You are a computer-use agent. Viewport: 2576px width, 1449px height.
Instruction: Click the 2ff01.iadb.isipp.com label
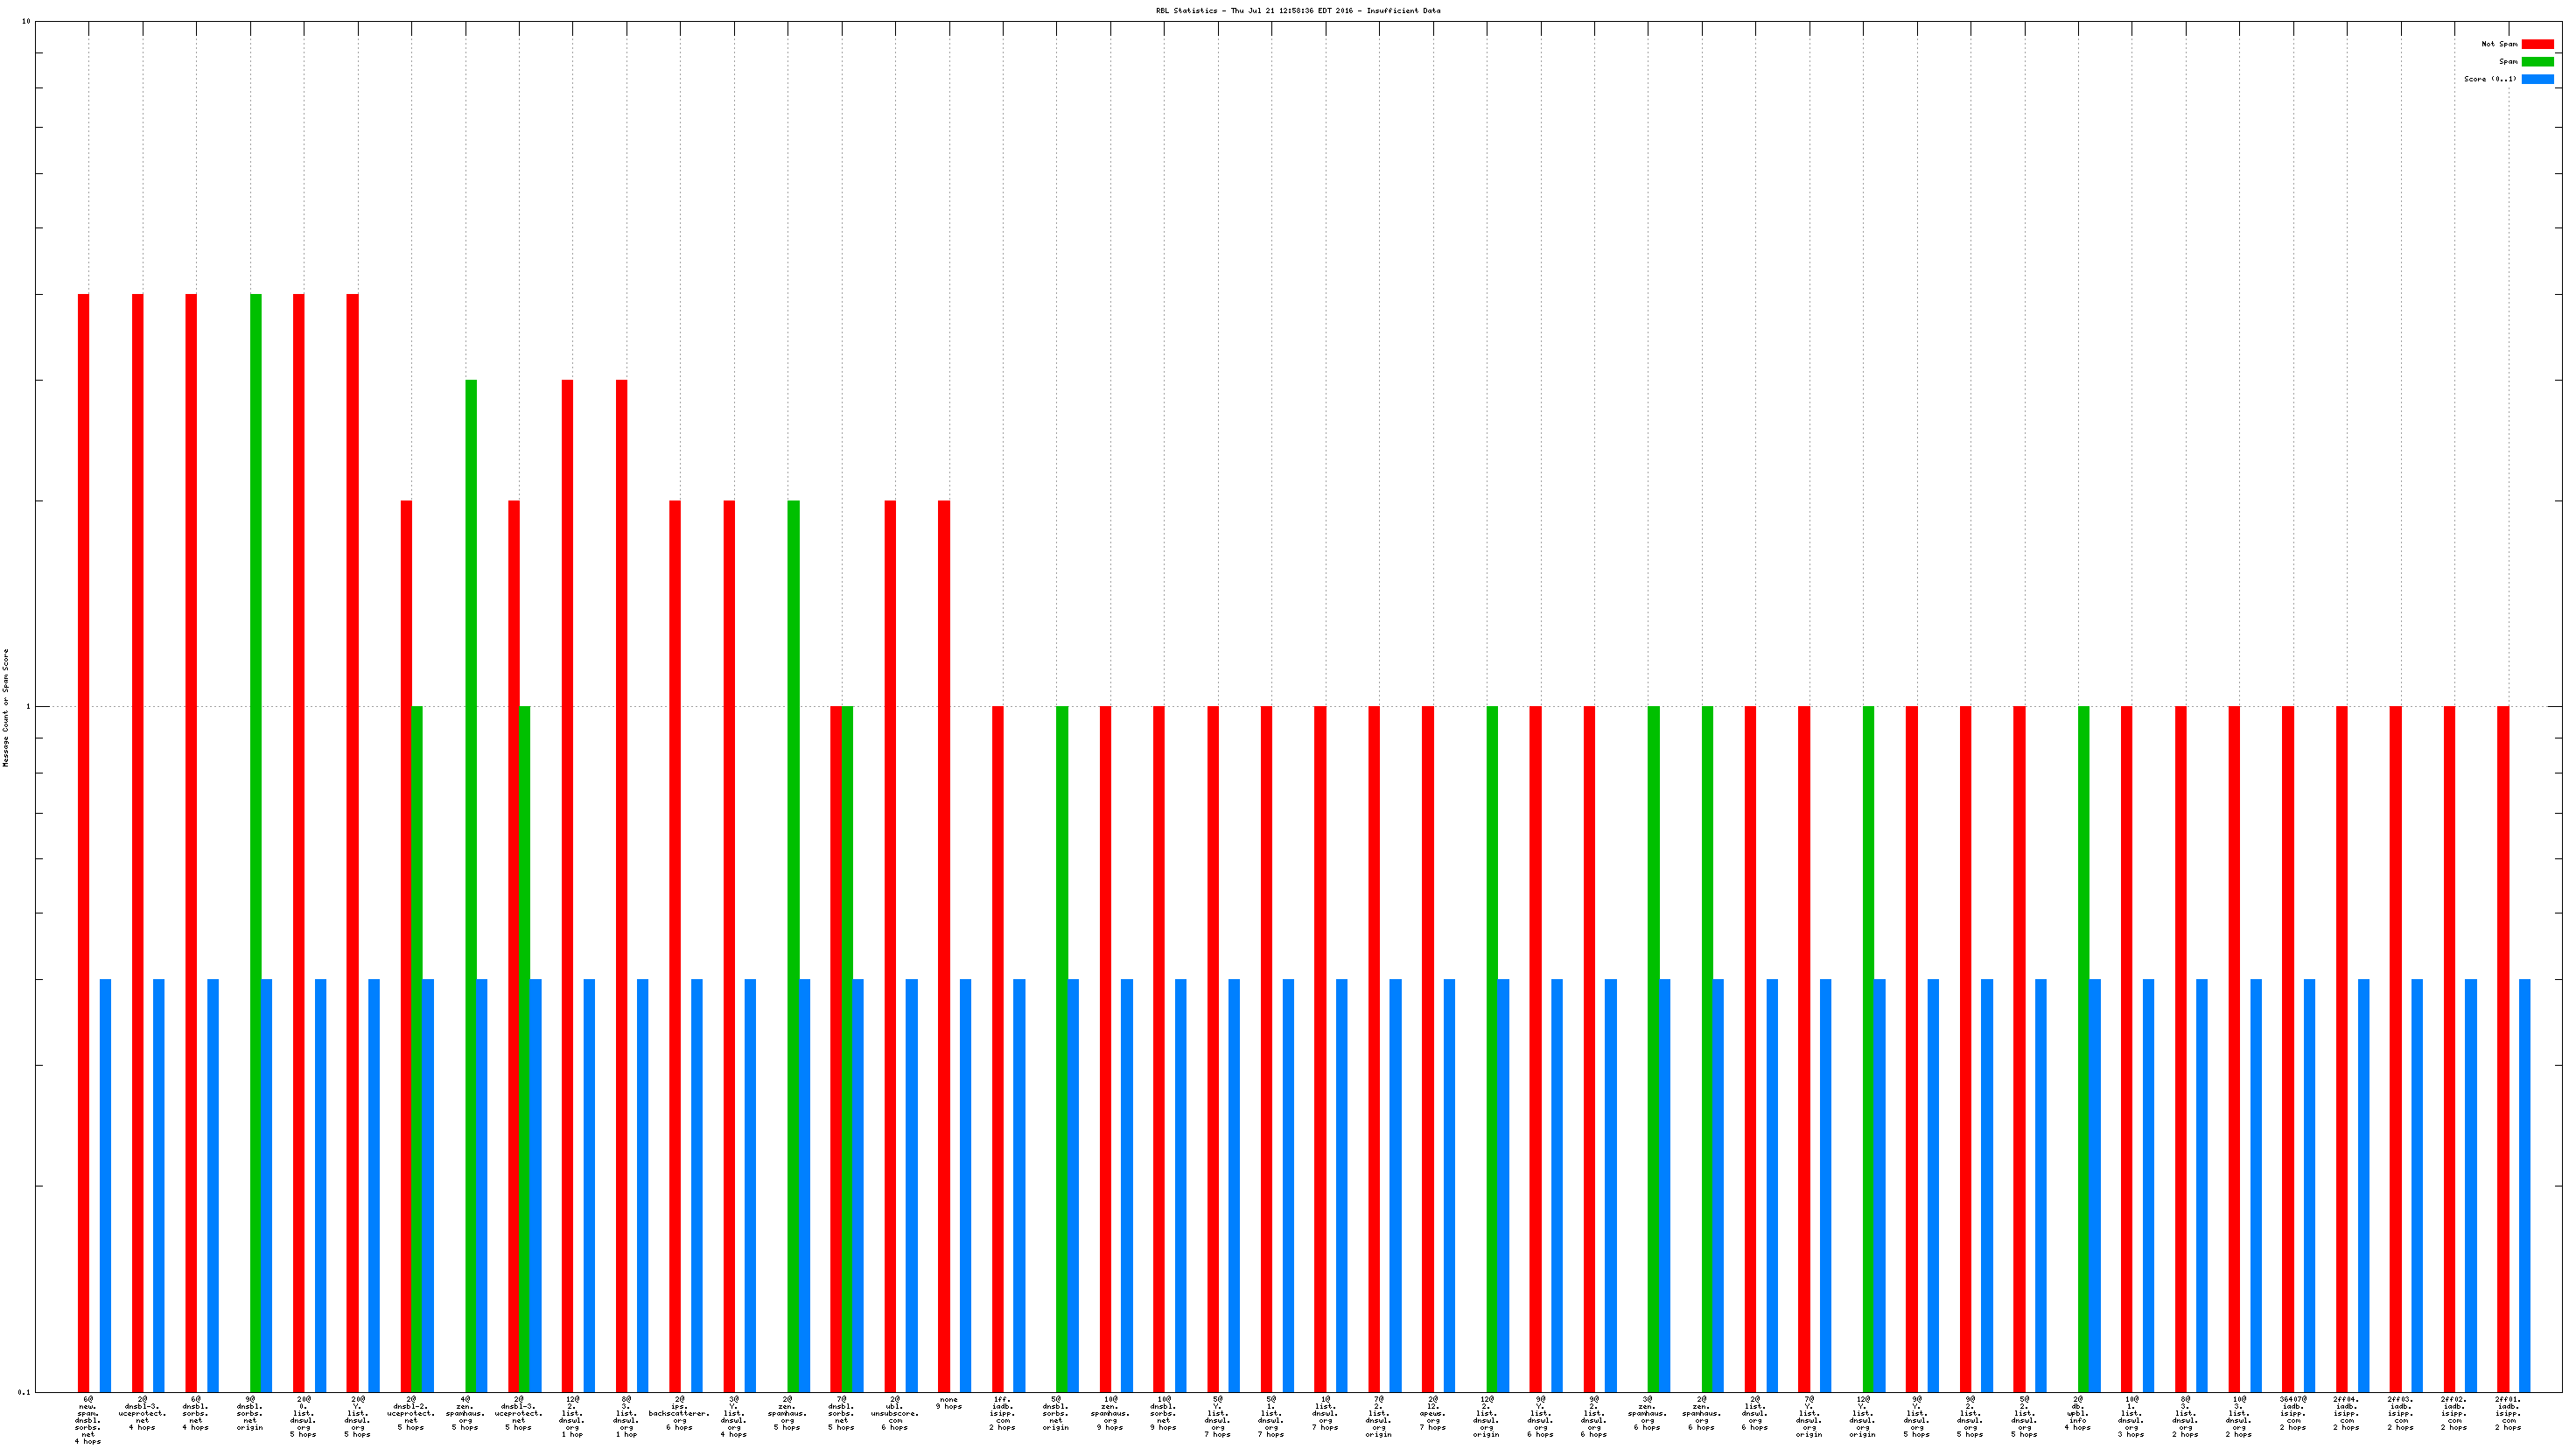click(2508, 1413)
